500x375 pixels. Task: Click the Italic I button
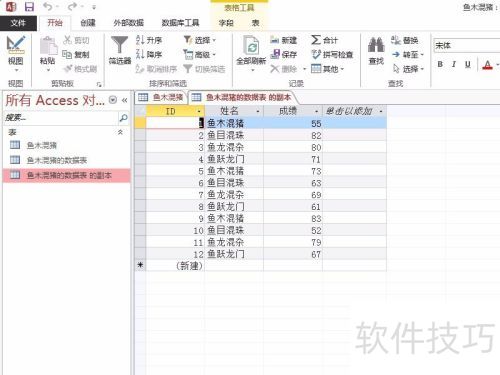454,64
